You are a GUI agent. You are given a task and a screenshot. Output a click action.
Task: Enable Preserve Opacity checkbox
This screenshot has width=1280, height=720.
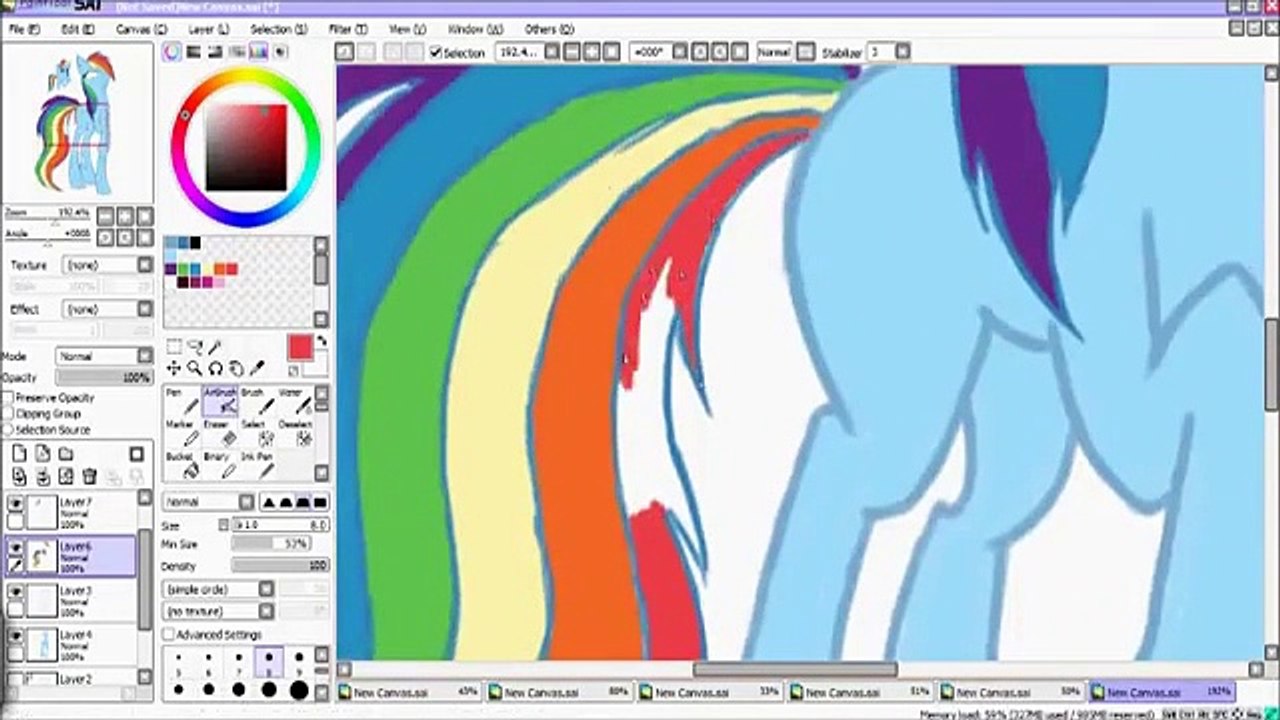point(8,398)
